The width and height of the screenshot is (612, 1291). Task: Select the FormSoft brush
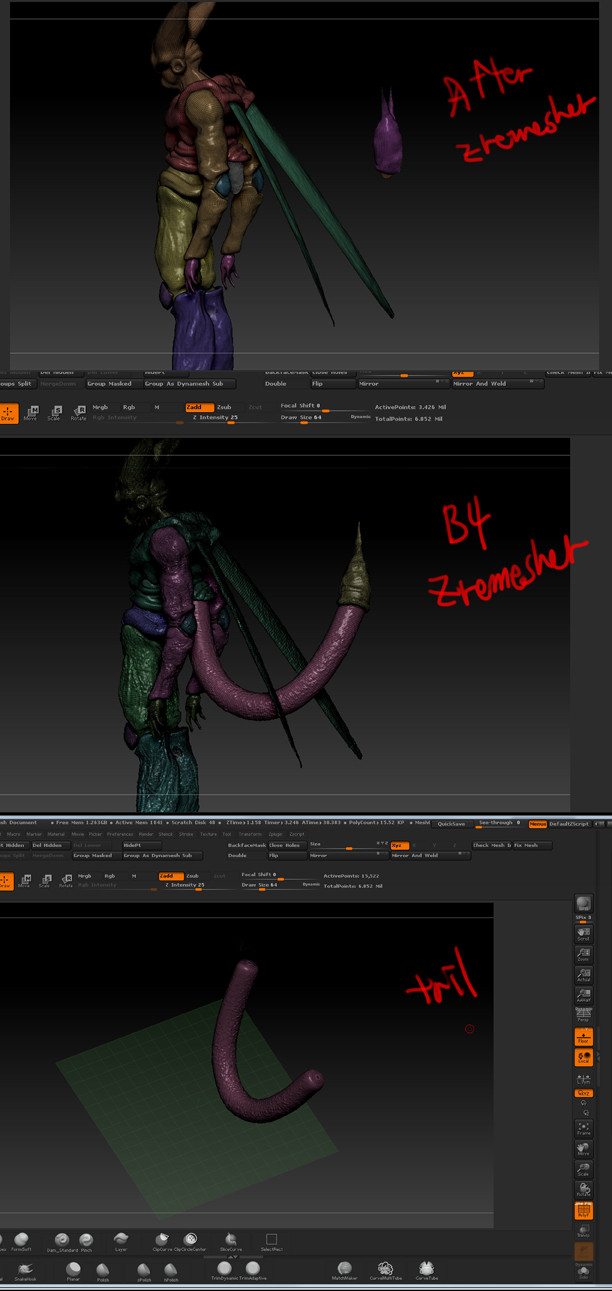pyautogui.click(x=21, y=1241)
